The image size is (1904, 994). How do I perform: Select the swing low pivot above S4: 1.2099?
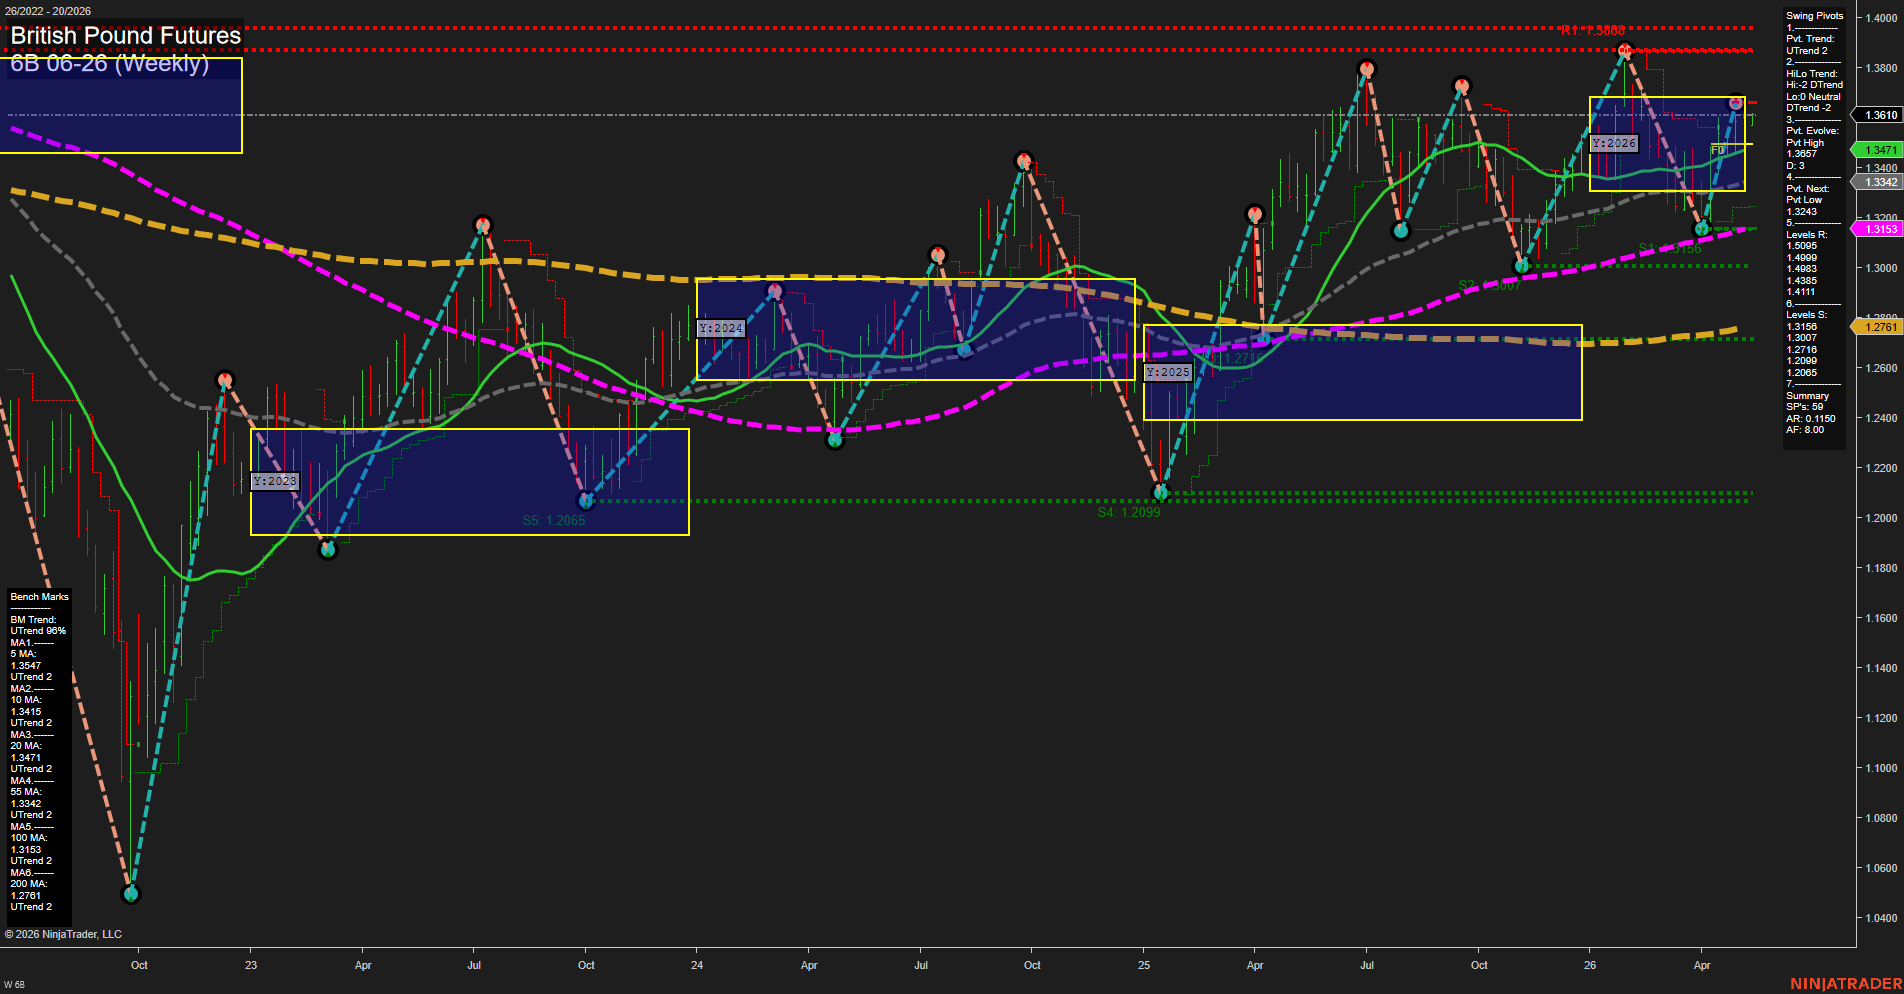tap(1161, 492)
